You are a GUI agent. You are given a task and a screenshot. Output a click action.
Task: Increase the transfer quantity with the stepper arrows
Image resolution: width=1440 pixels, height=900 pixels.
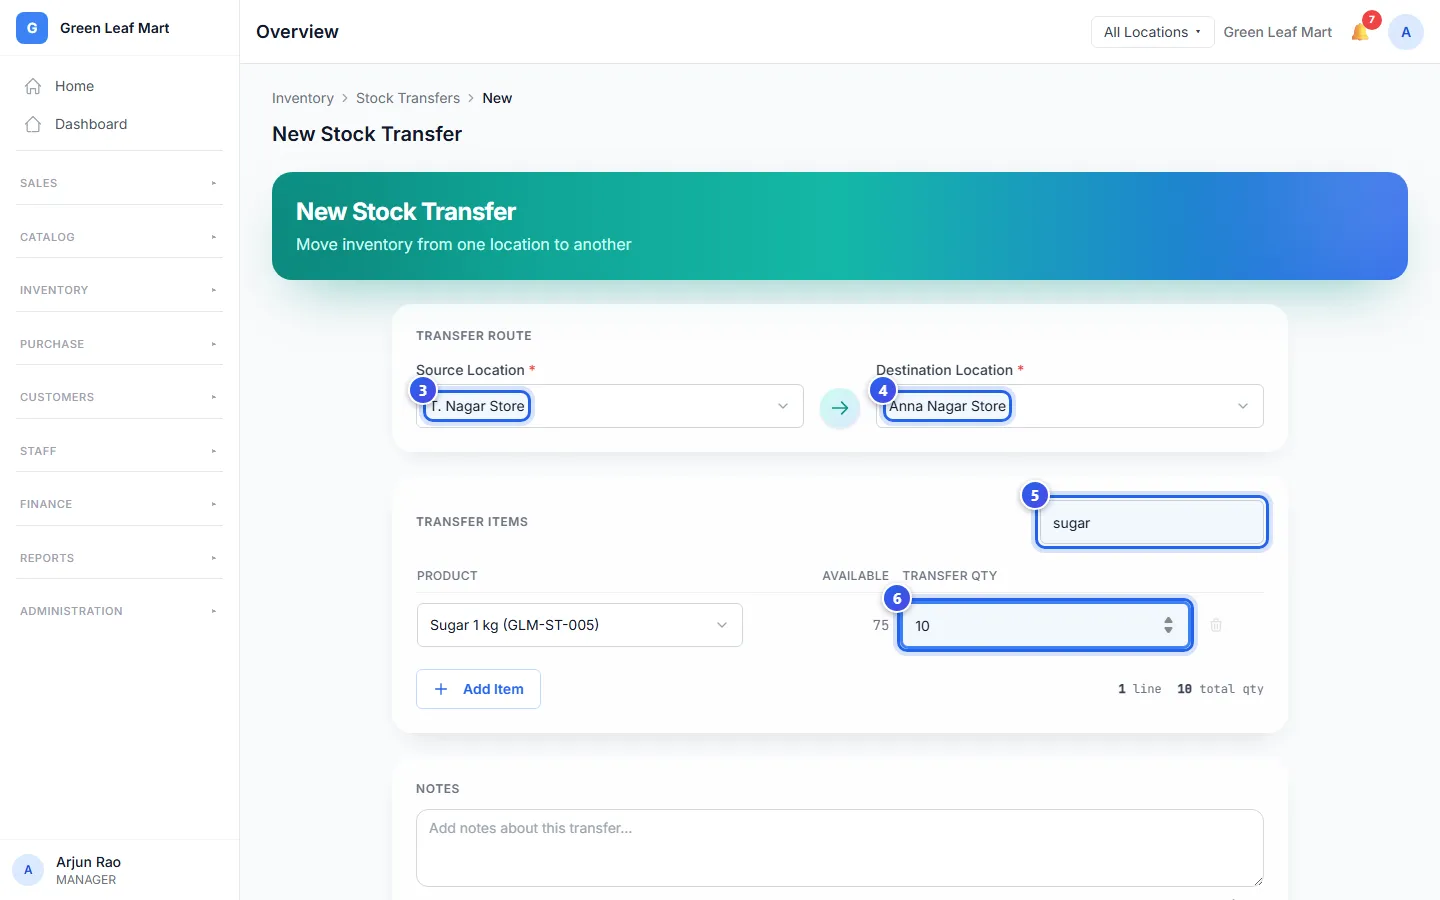coord(1168,620)
